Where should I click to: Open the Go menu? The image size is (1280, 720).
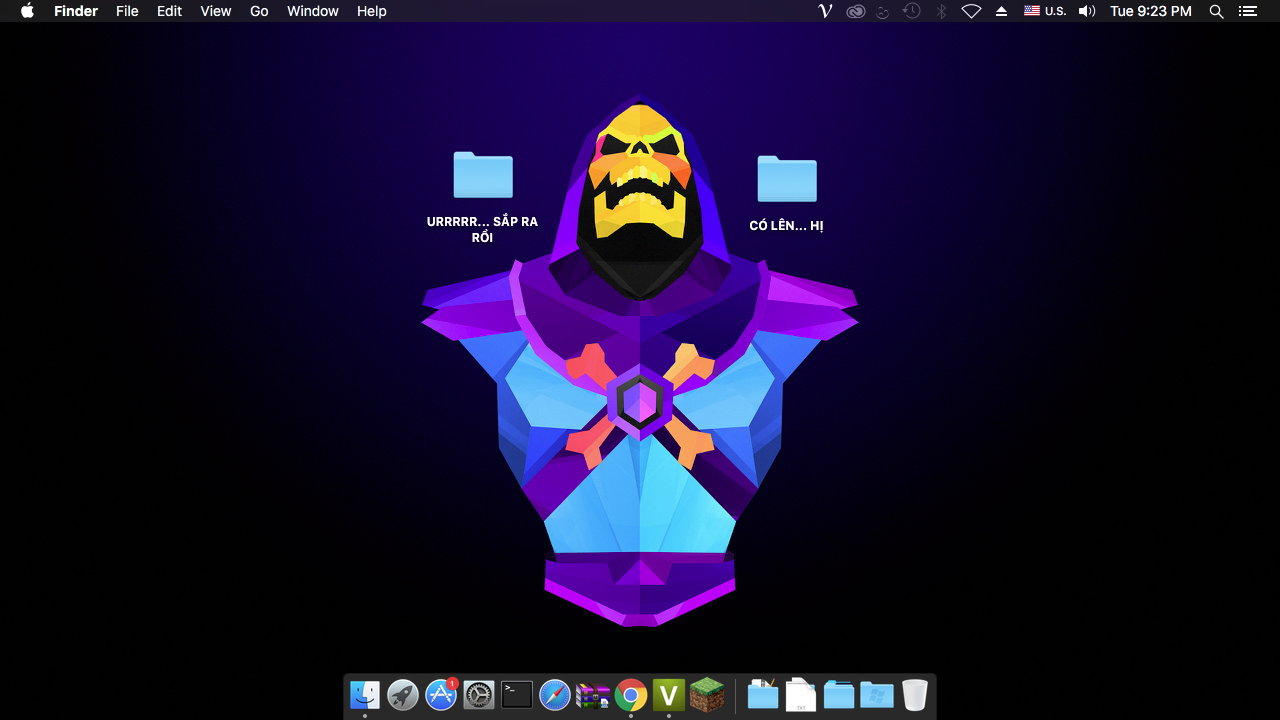coord(259,11)
